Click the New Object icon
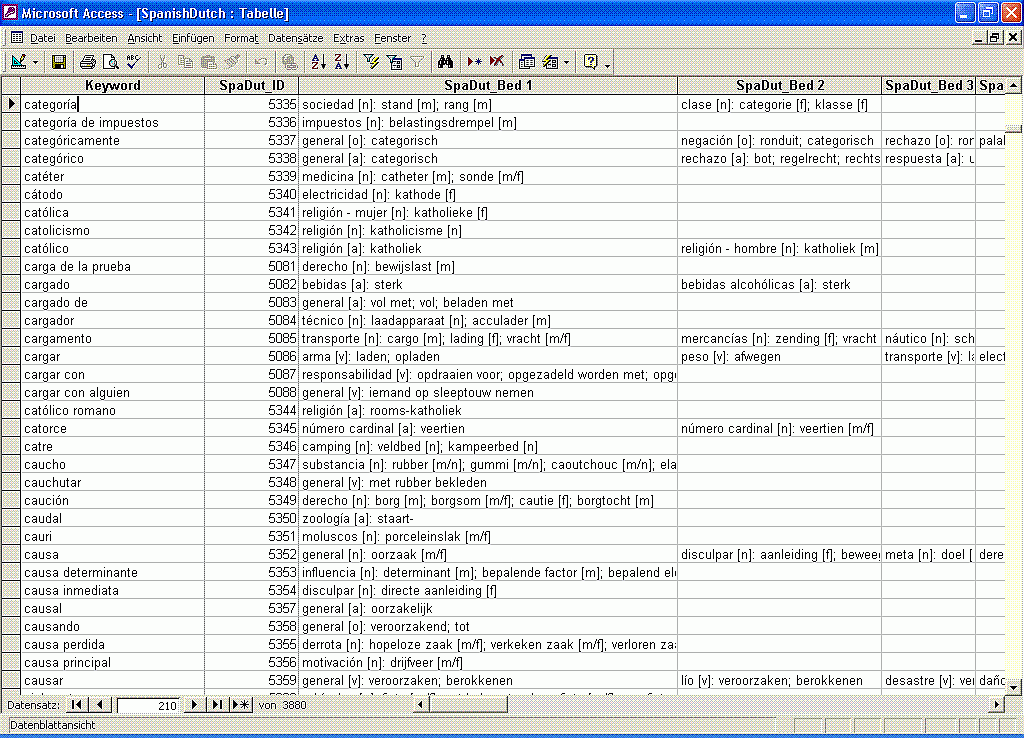This screenshot has width=1024, height=738. 551,62
